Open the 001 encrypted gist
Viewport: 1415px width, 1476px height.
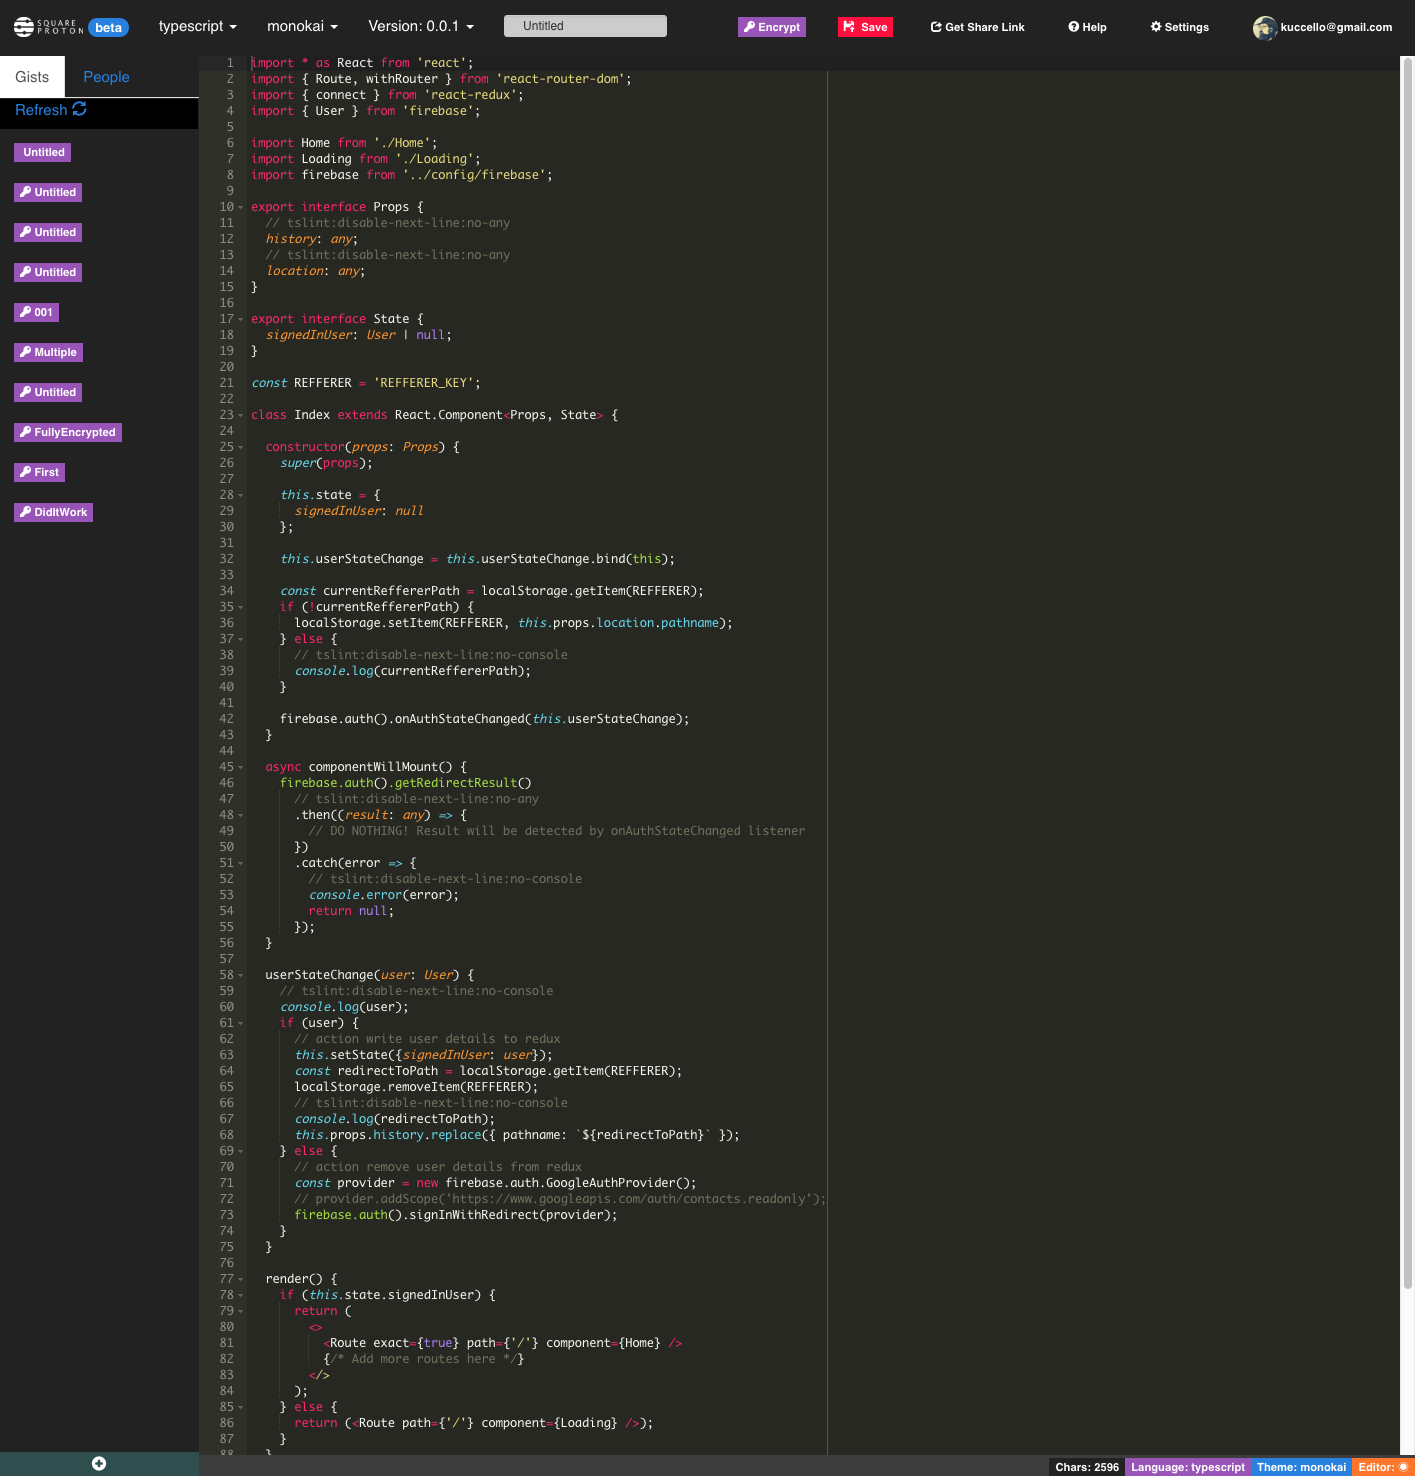(x=36, y=312)
